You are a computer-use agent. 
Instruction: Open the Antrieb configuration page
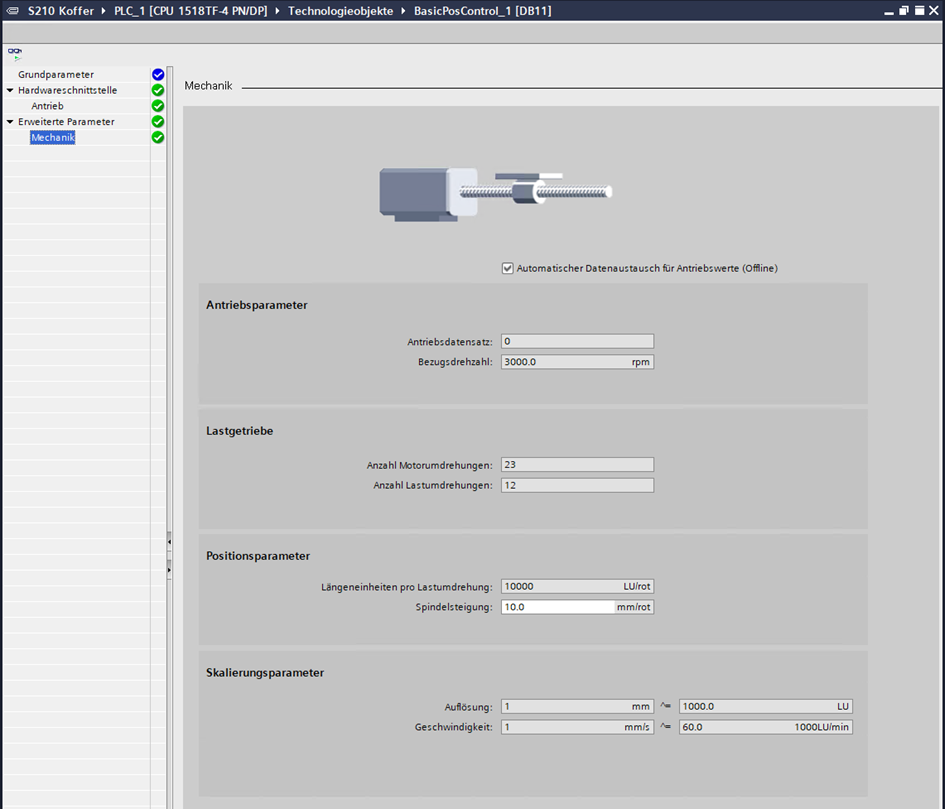pos(47,106)
